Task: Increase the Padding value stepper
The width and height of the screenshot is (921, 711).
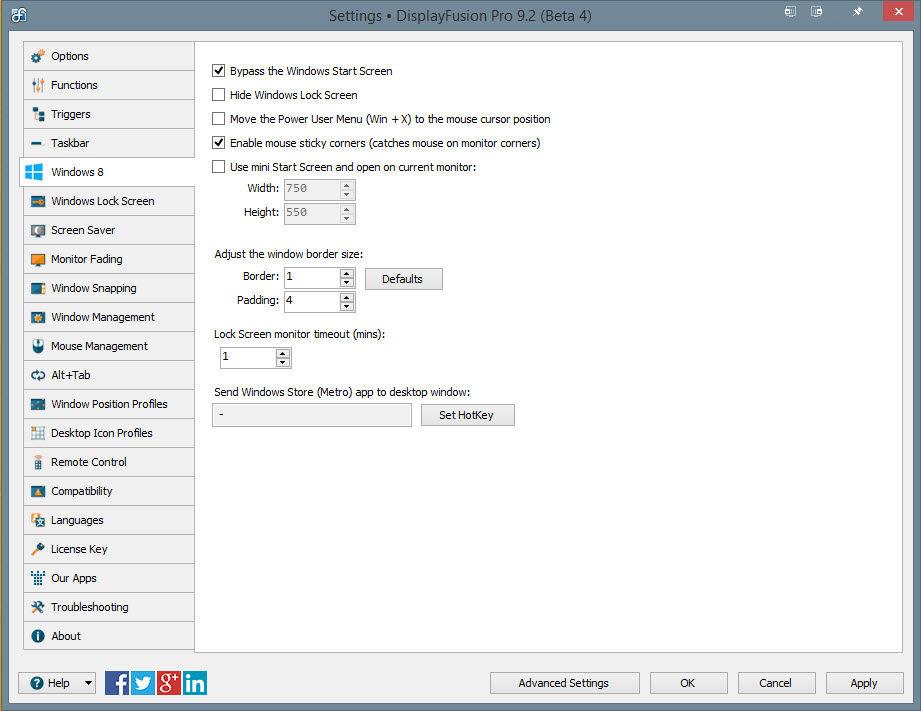Action: (x=347, y=297)
